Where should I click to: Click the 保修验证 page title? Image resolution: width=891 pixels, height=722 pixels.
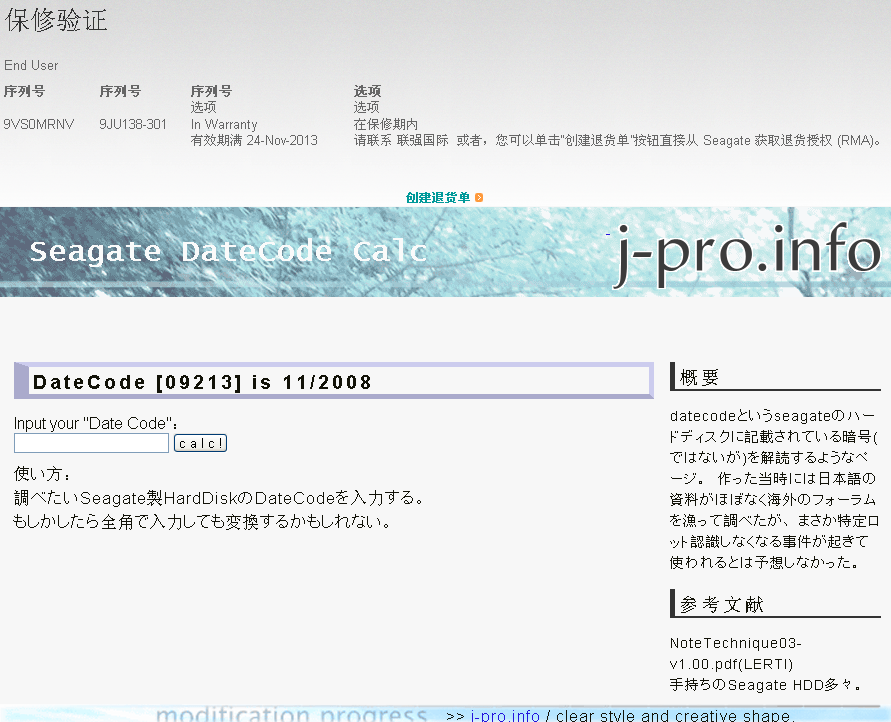pyautogui.click(x=56, y=20)
